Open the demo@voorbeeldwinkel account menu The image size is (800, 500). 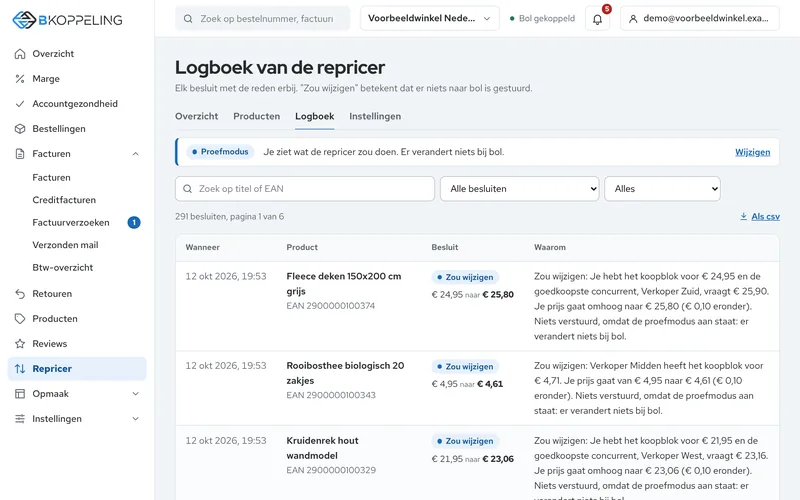pyautogui.click(x=699, y=18)
